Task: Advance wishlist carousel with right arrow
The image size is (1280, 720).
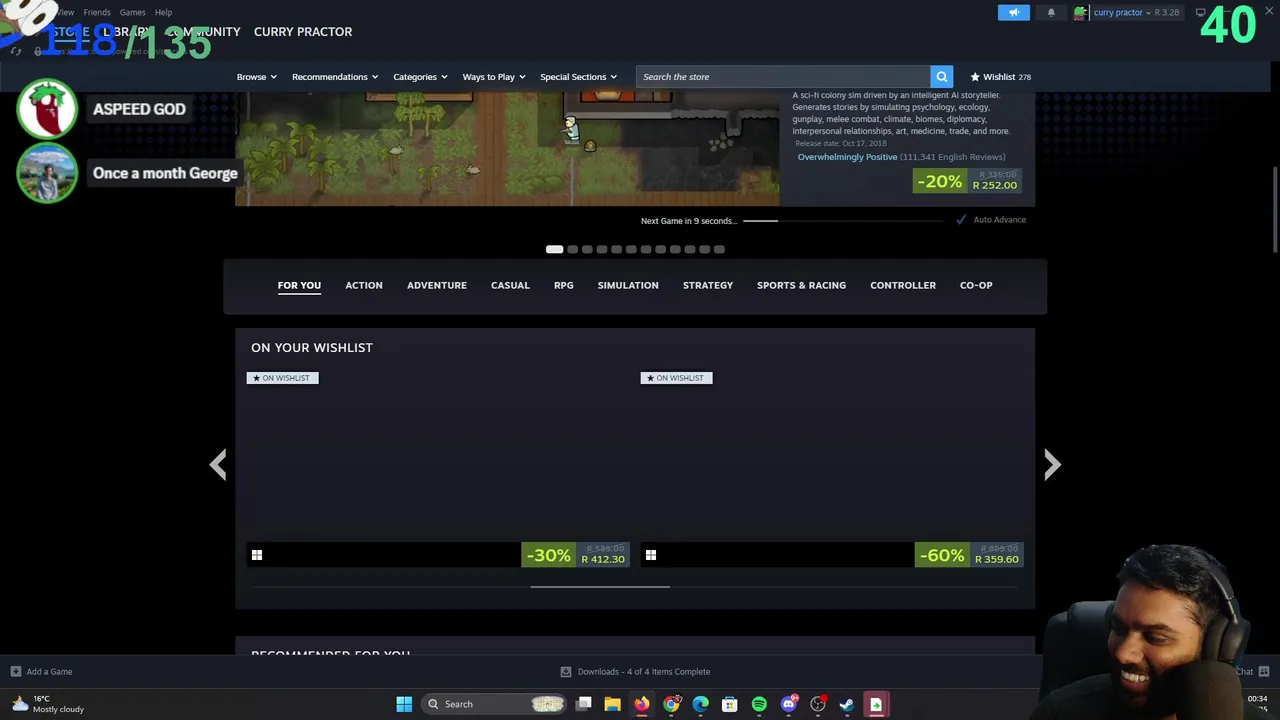Action: tap(1052, 464)
